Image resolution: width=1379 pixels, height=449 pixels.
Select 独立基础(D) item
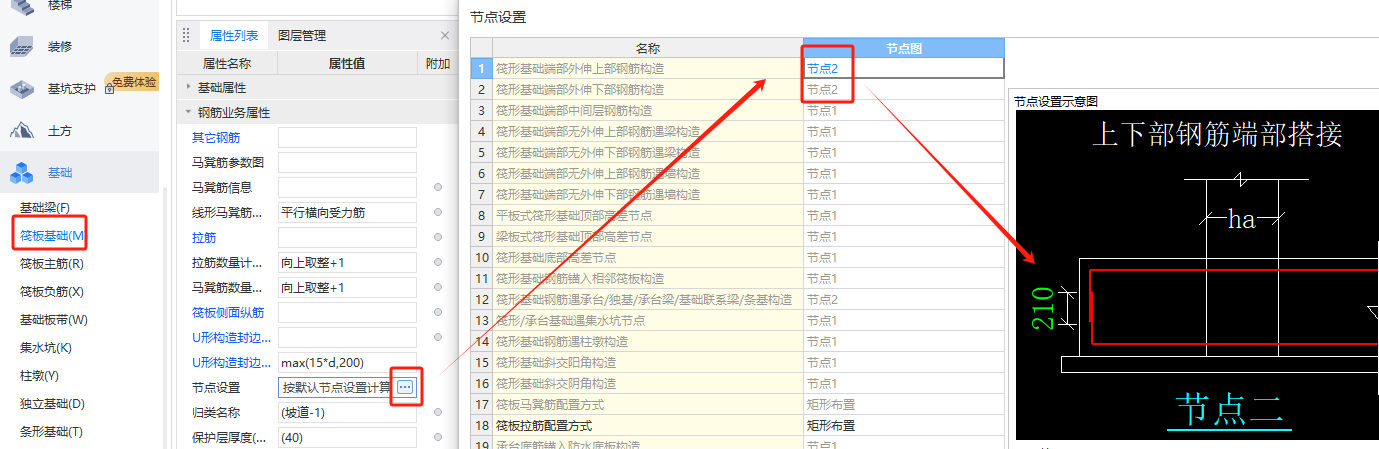(x=52, y=404)
